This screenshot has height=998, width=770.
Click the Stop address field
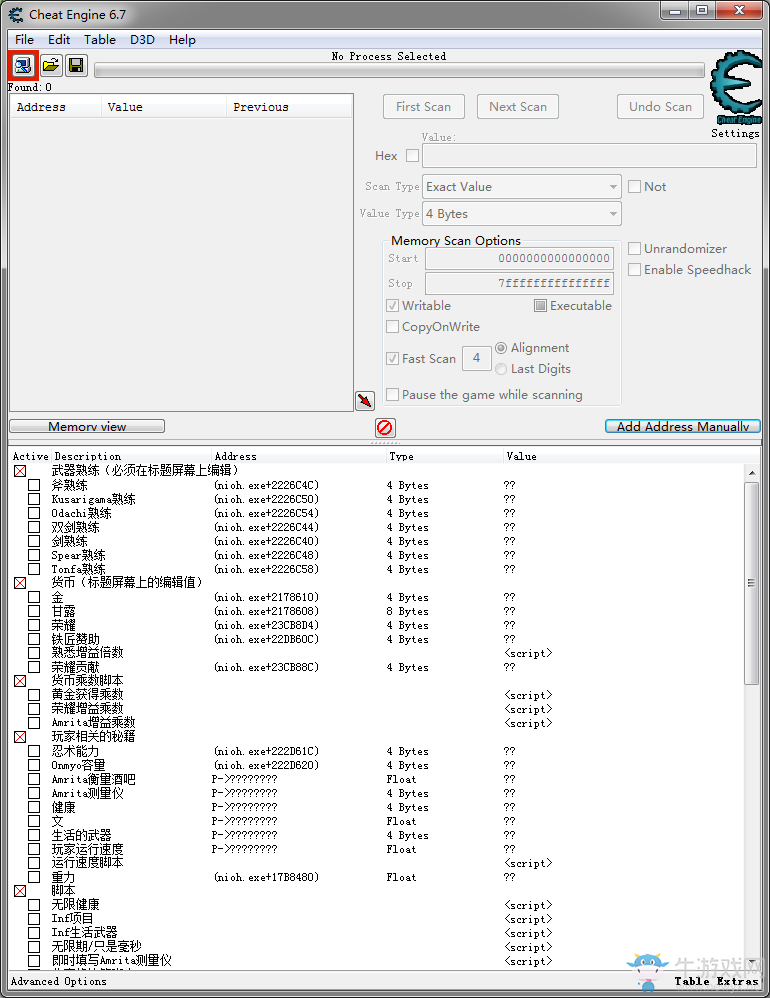click(519, 283)
